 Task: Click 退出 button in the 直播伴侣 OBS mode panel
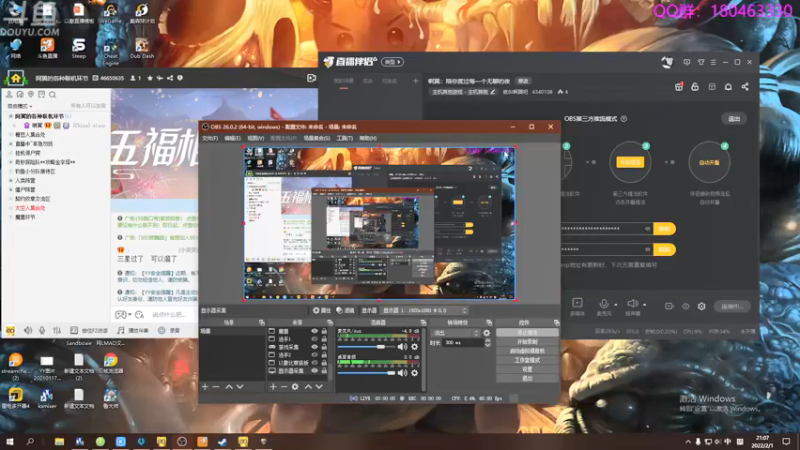[734, 119]
